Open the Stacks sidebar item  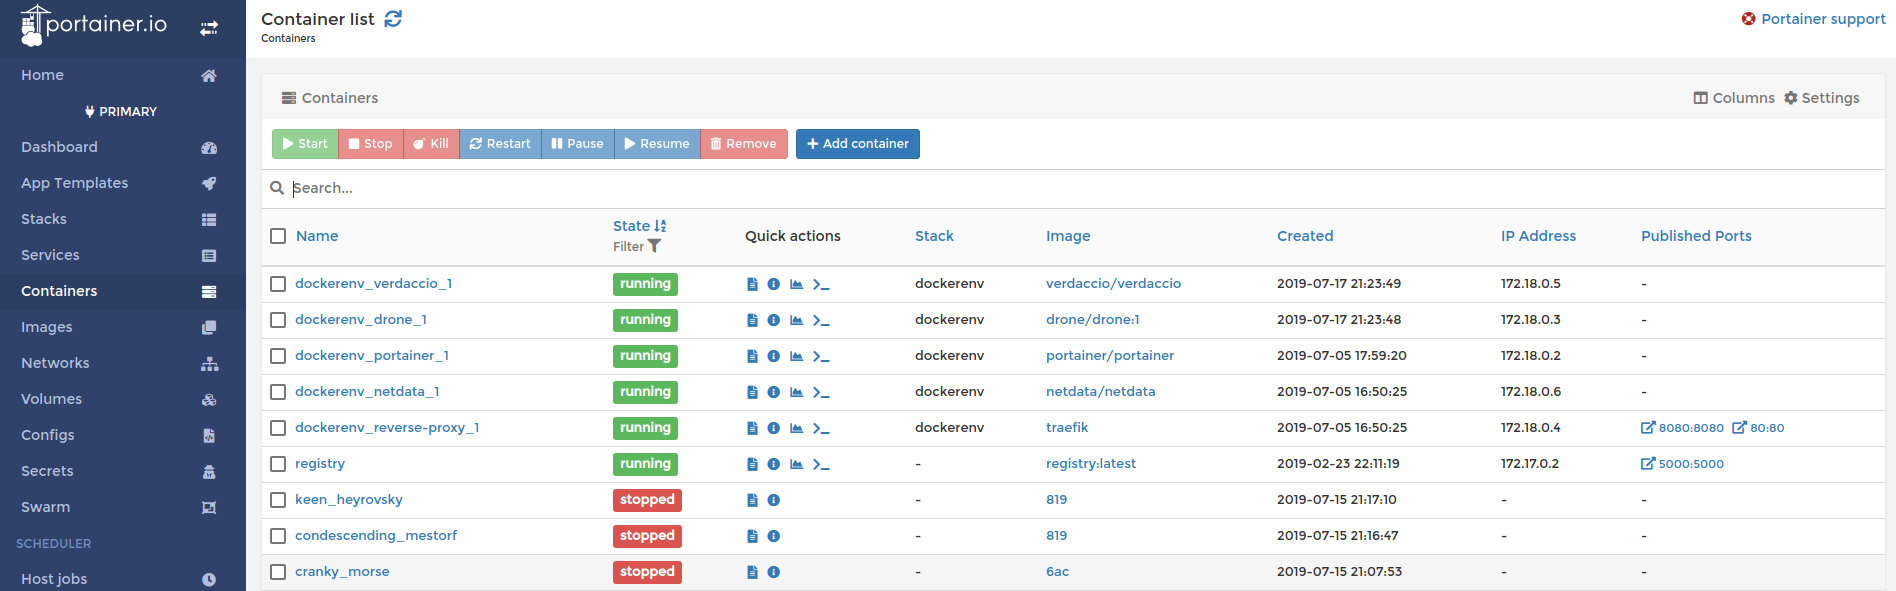coord(44,219)
